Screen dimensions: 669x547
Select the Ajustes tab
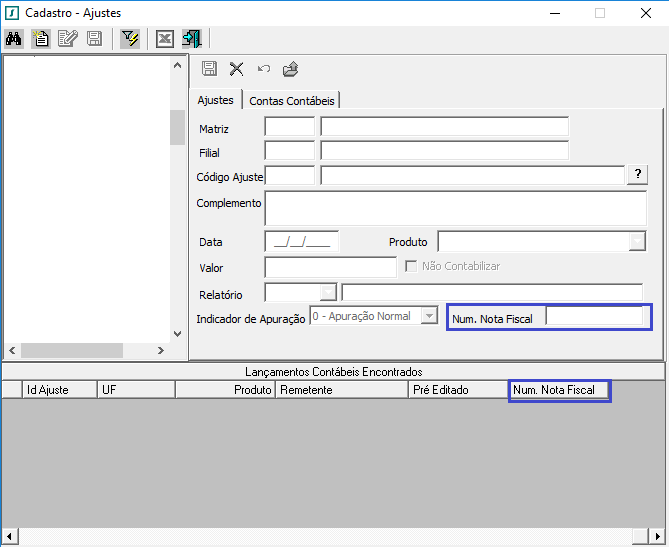[215, 100]
